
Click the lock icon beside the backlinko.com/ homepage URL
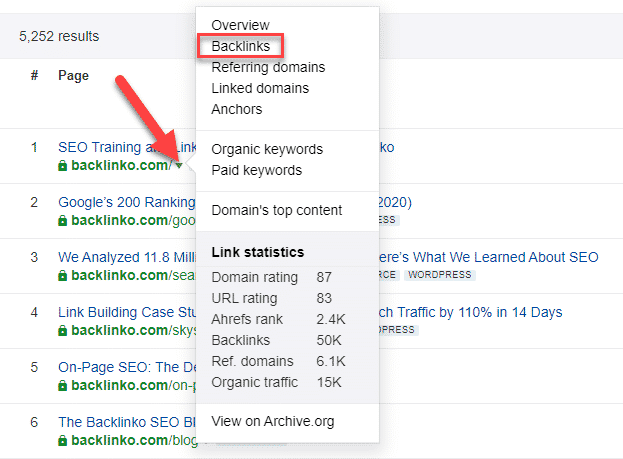(63, 165)
